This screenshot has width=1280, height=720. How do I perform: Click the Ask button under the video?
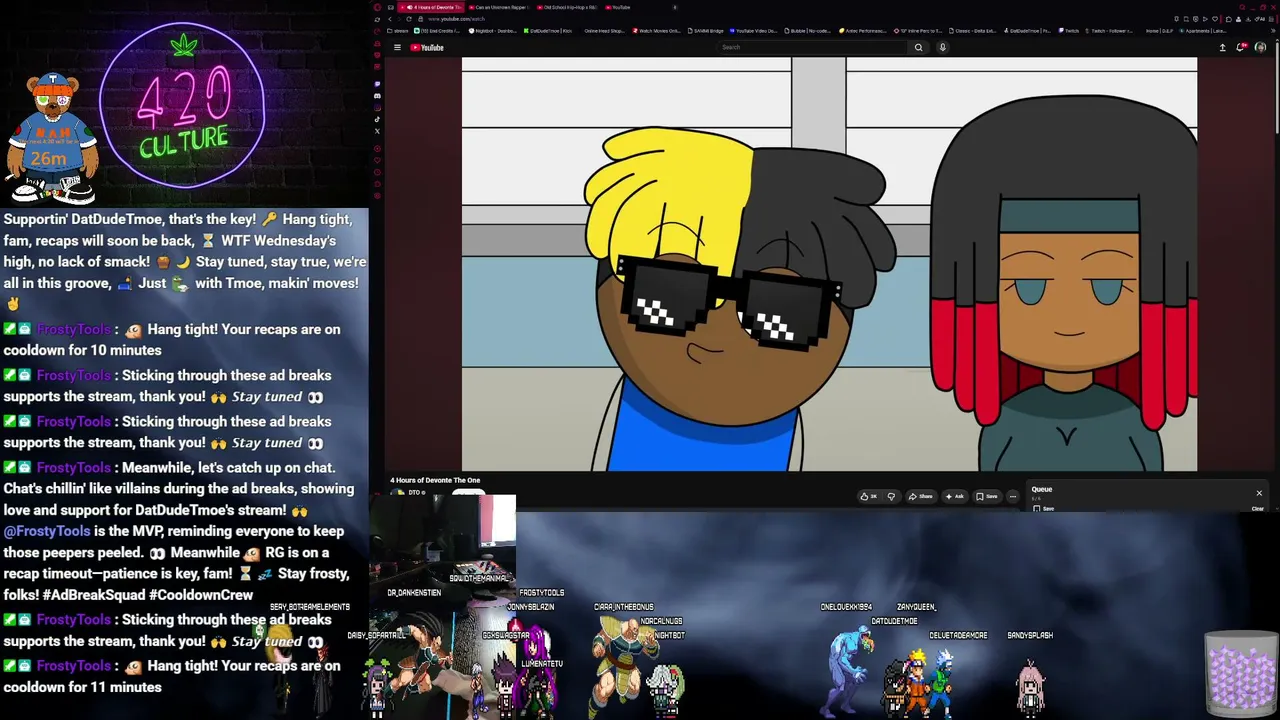coord(955,496)
